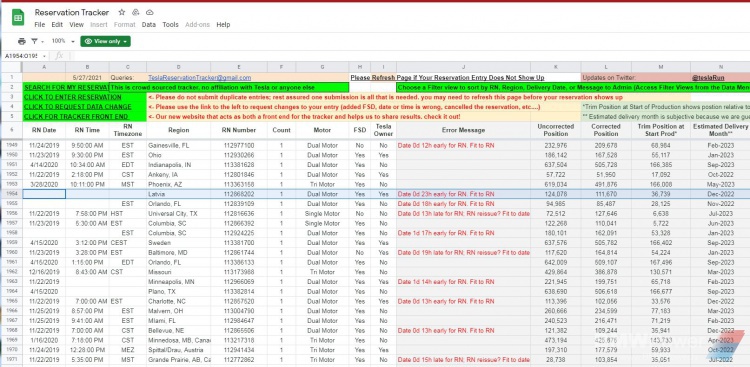Click the name box showing A1954
Viewport: 750px width, 367px height.
point(22,56)
